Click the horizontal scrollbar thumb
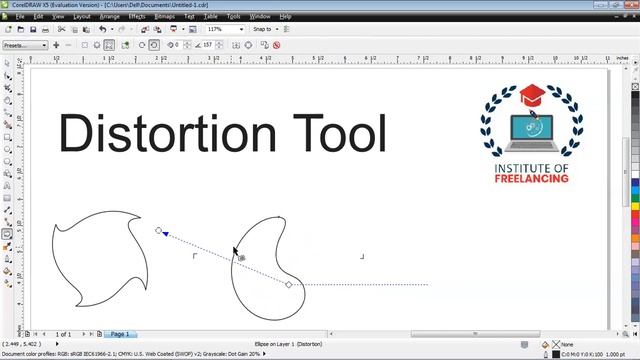640x360 pixels. (x=475, y=334)
